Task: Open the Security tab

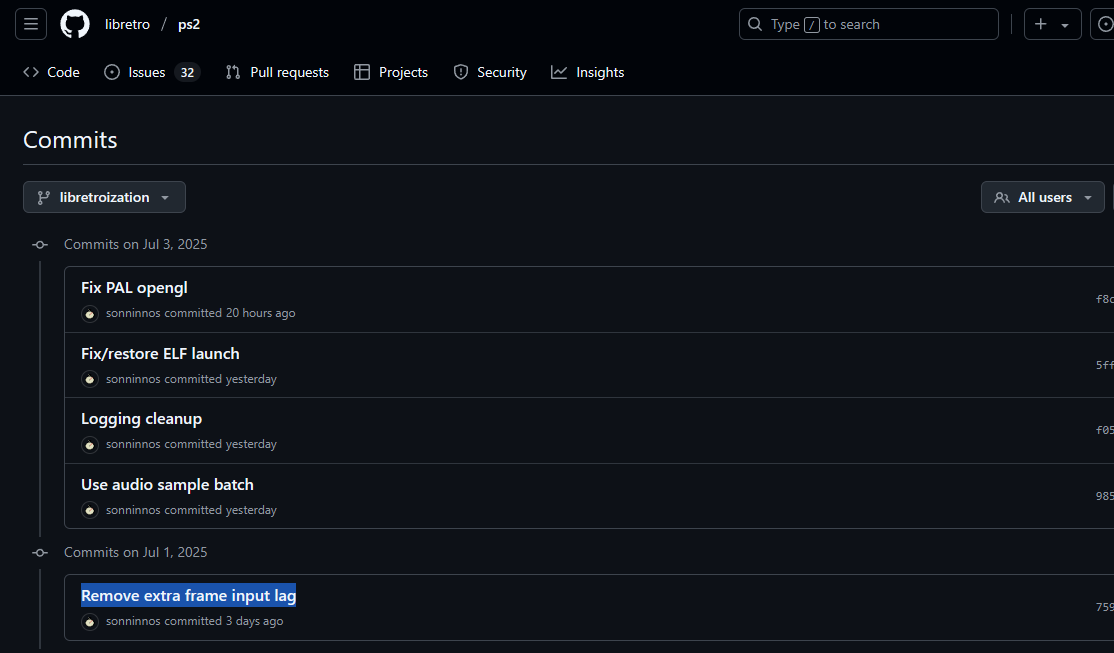Action: [x=490, y=72]
